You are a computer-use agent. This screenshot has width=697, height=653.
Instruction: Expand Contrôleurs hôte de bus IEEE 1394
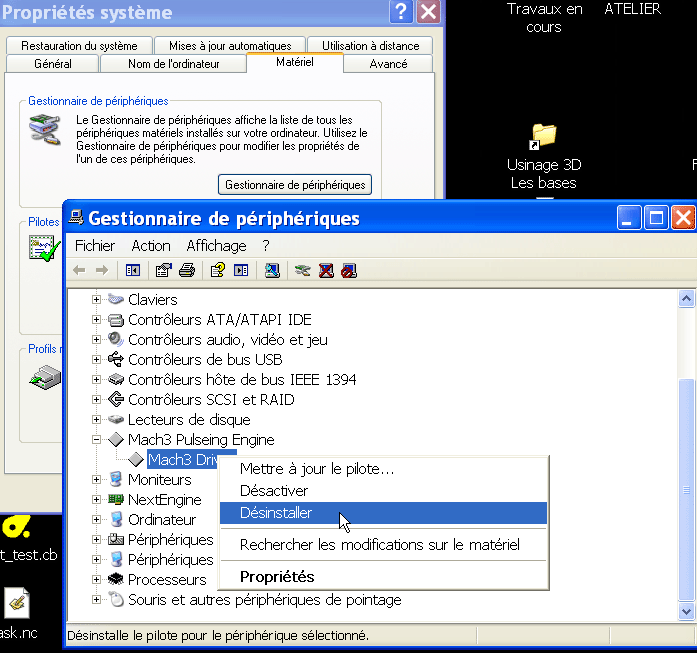coord(96,380)
